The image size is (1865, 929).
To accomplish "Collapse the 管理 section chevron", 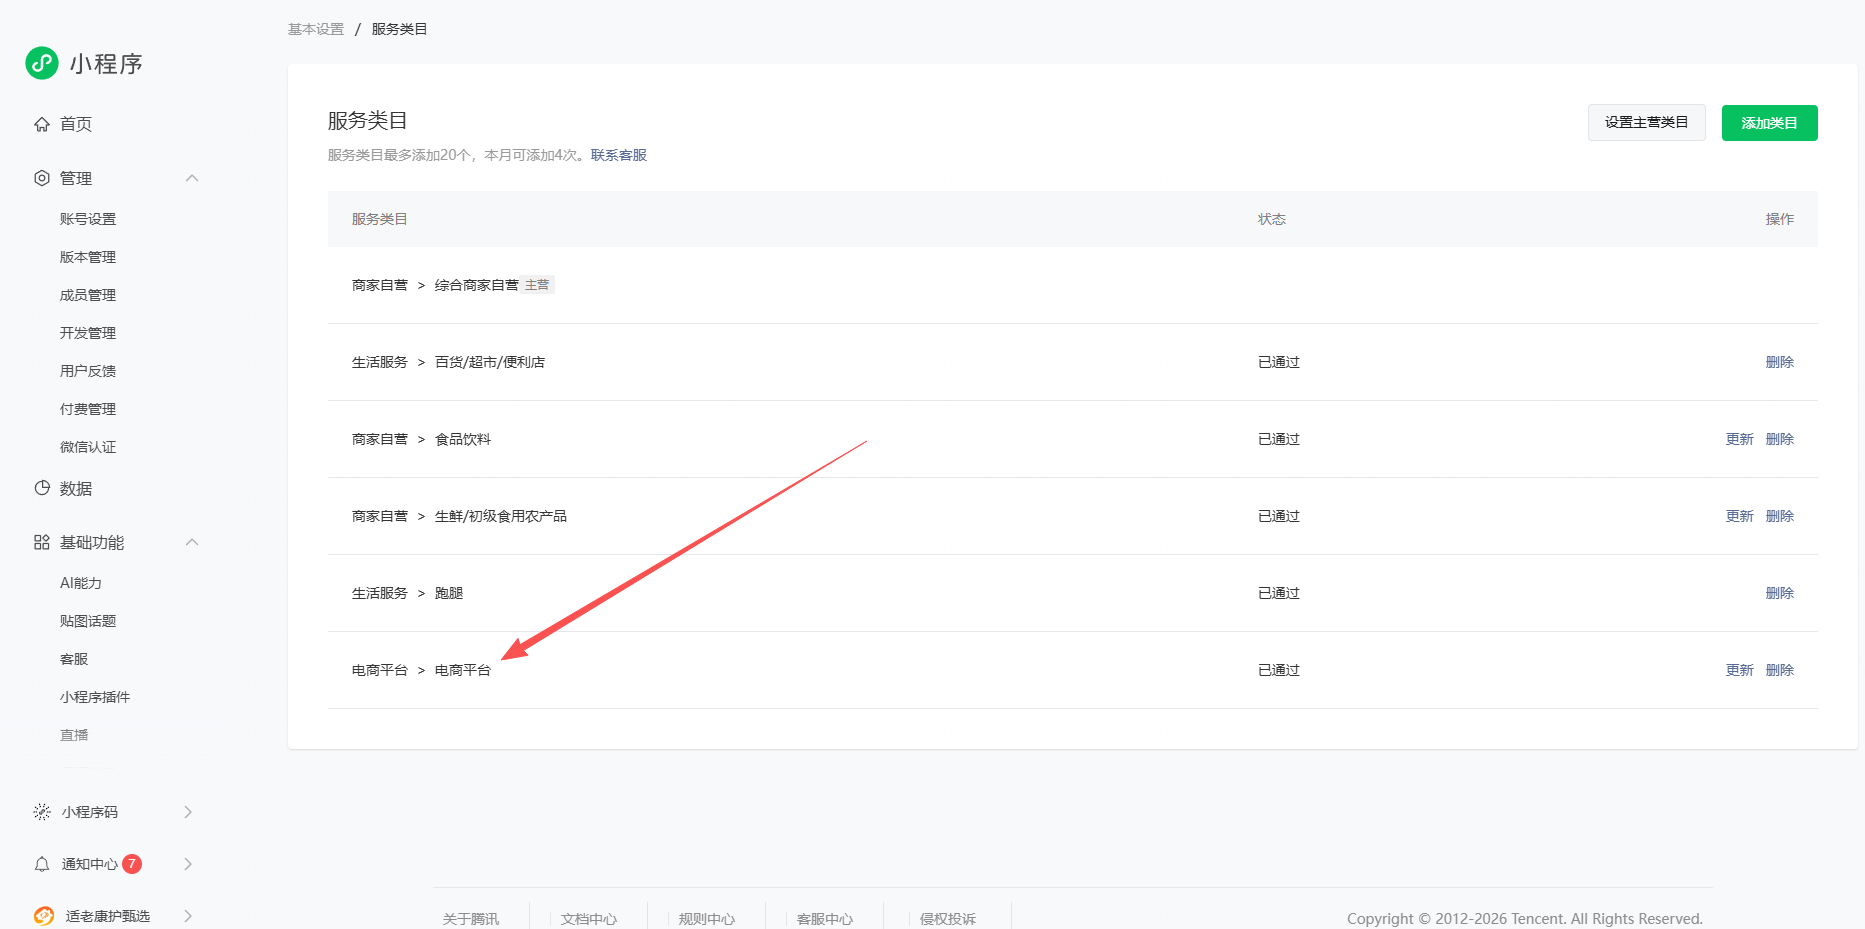I will pyautogui.click(x=192, y=178).
